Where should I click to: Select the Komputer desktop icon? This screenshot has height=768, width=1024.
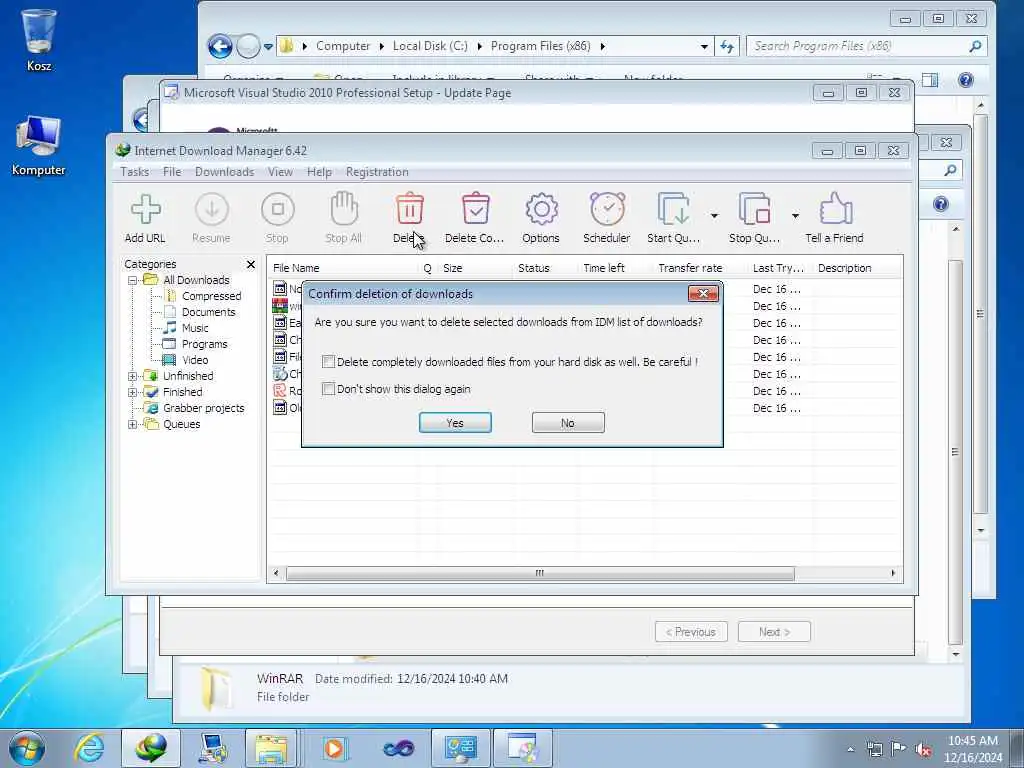click(39, 145)
